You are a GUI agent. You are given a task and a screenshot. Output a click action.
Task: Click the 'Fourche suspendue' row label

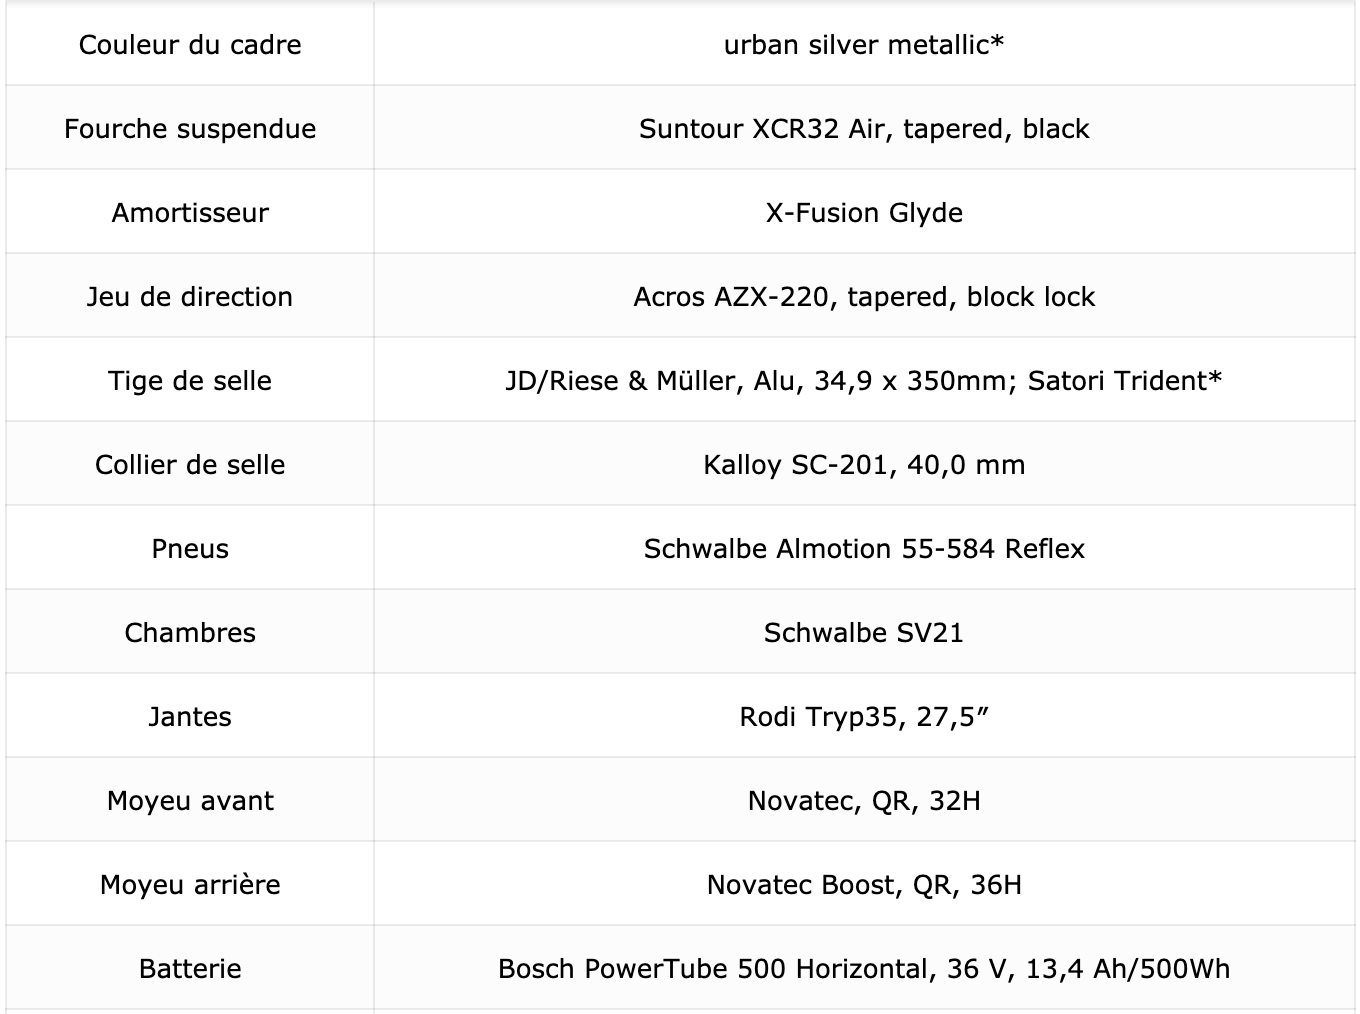click(190, 128)
